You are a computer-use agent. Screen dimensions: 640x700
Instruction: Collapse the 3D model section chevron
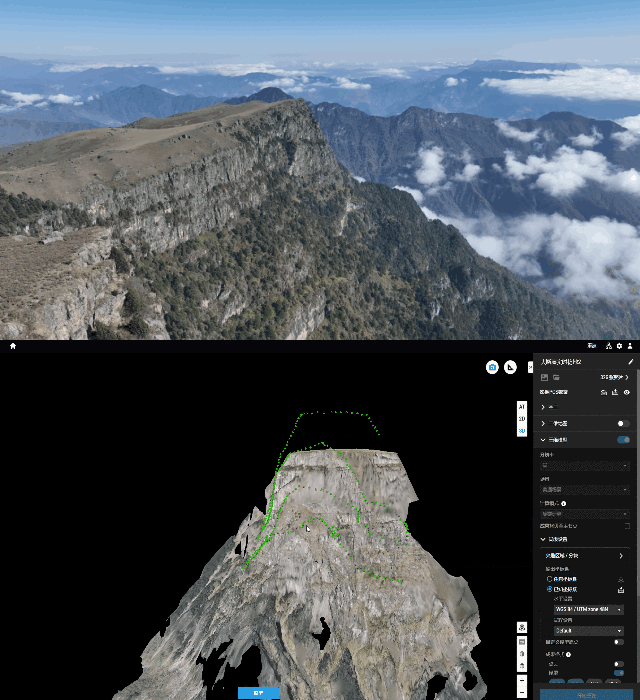tap(544, 440)
